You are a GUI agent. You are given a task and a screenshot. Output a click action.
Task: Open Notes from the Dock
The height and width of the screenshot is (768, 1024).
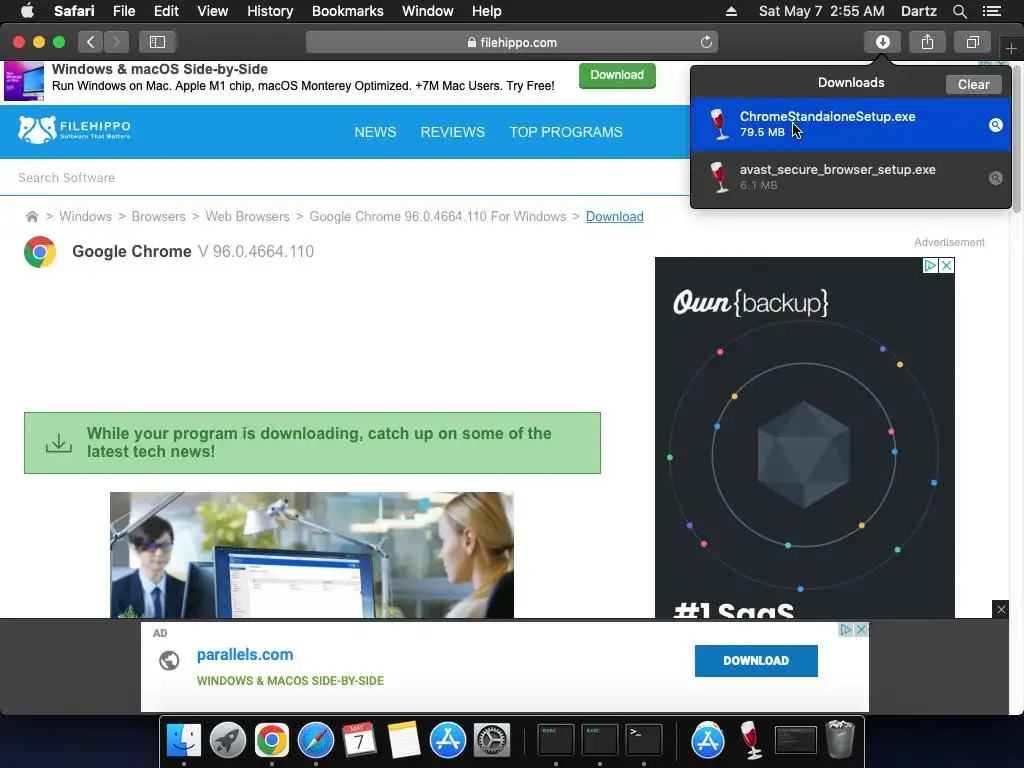(403, 740)
